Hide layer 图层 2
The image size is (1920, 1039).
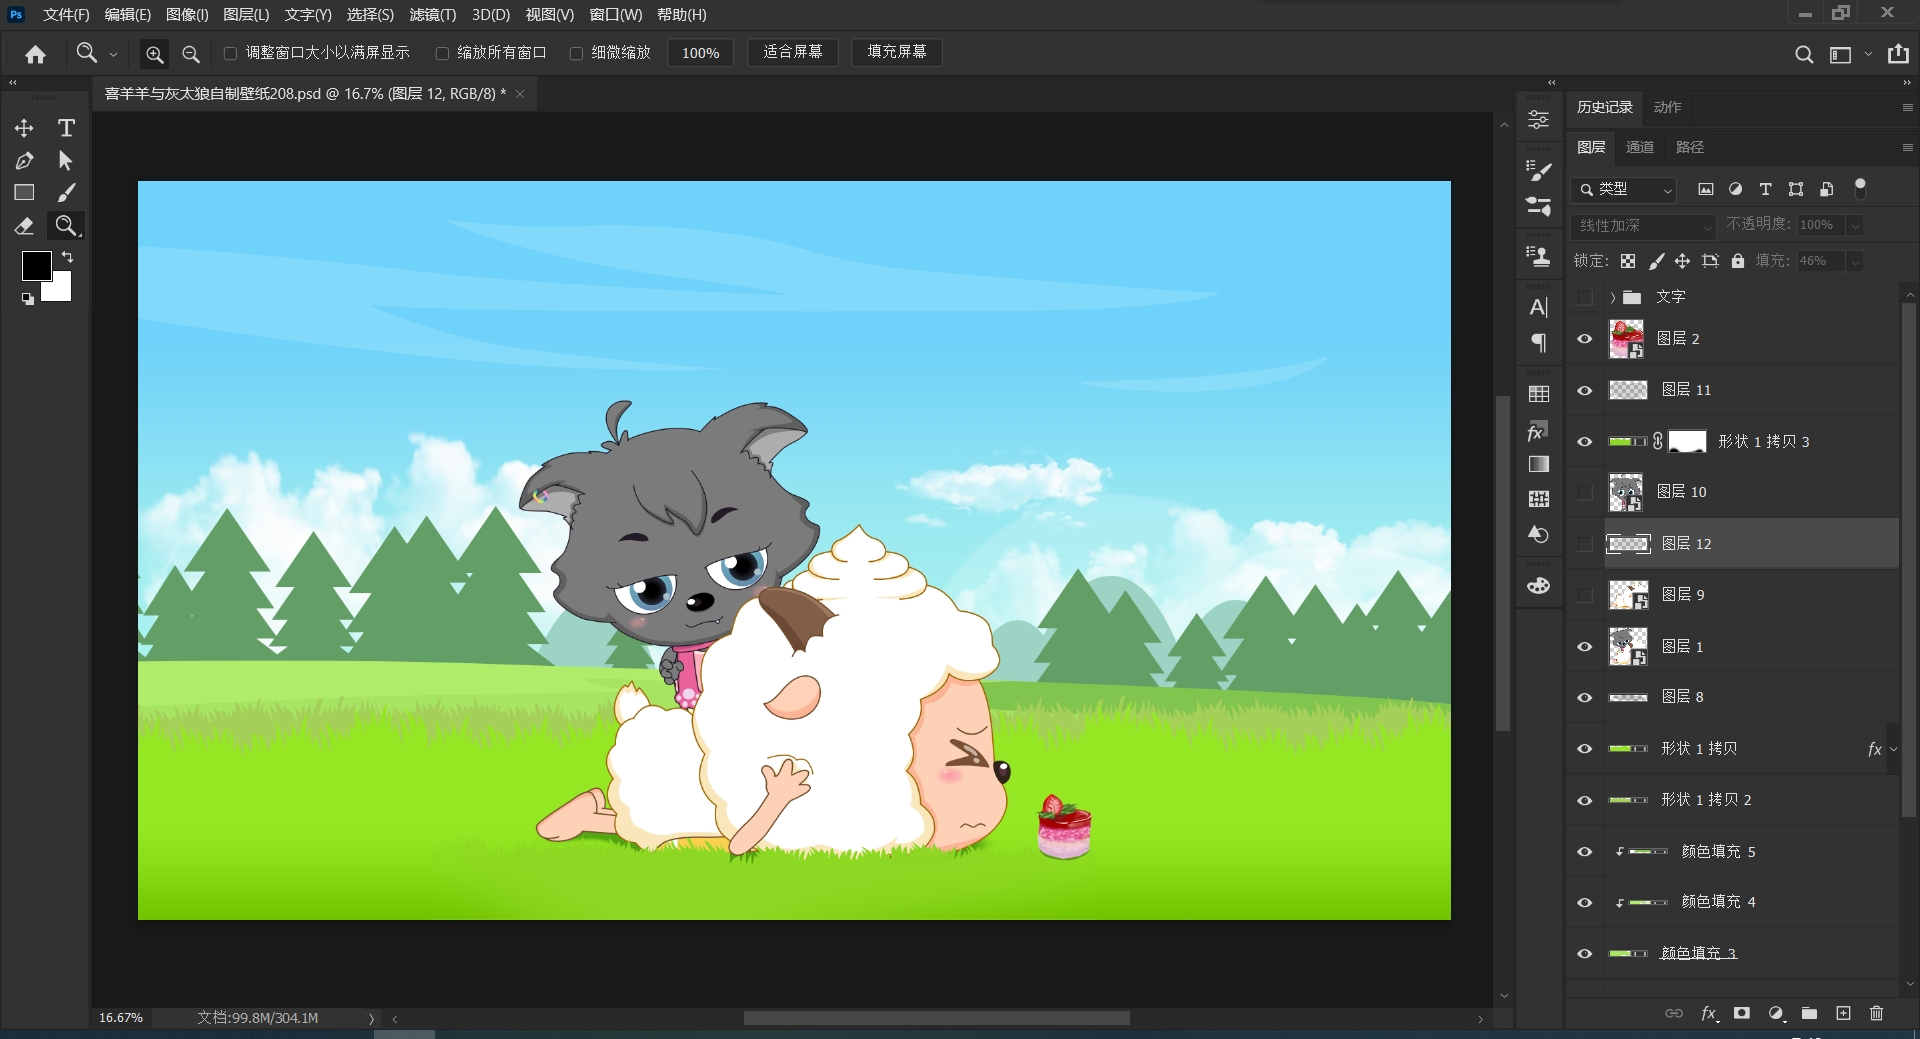point(1584,339)
